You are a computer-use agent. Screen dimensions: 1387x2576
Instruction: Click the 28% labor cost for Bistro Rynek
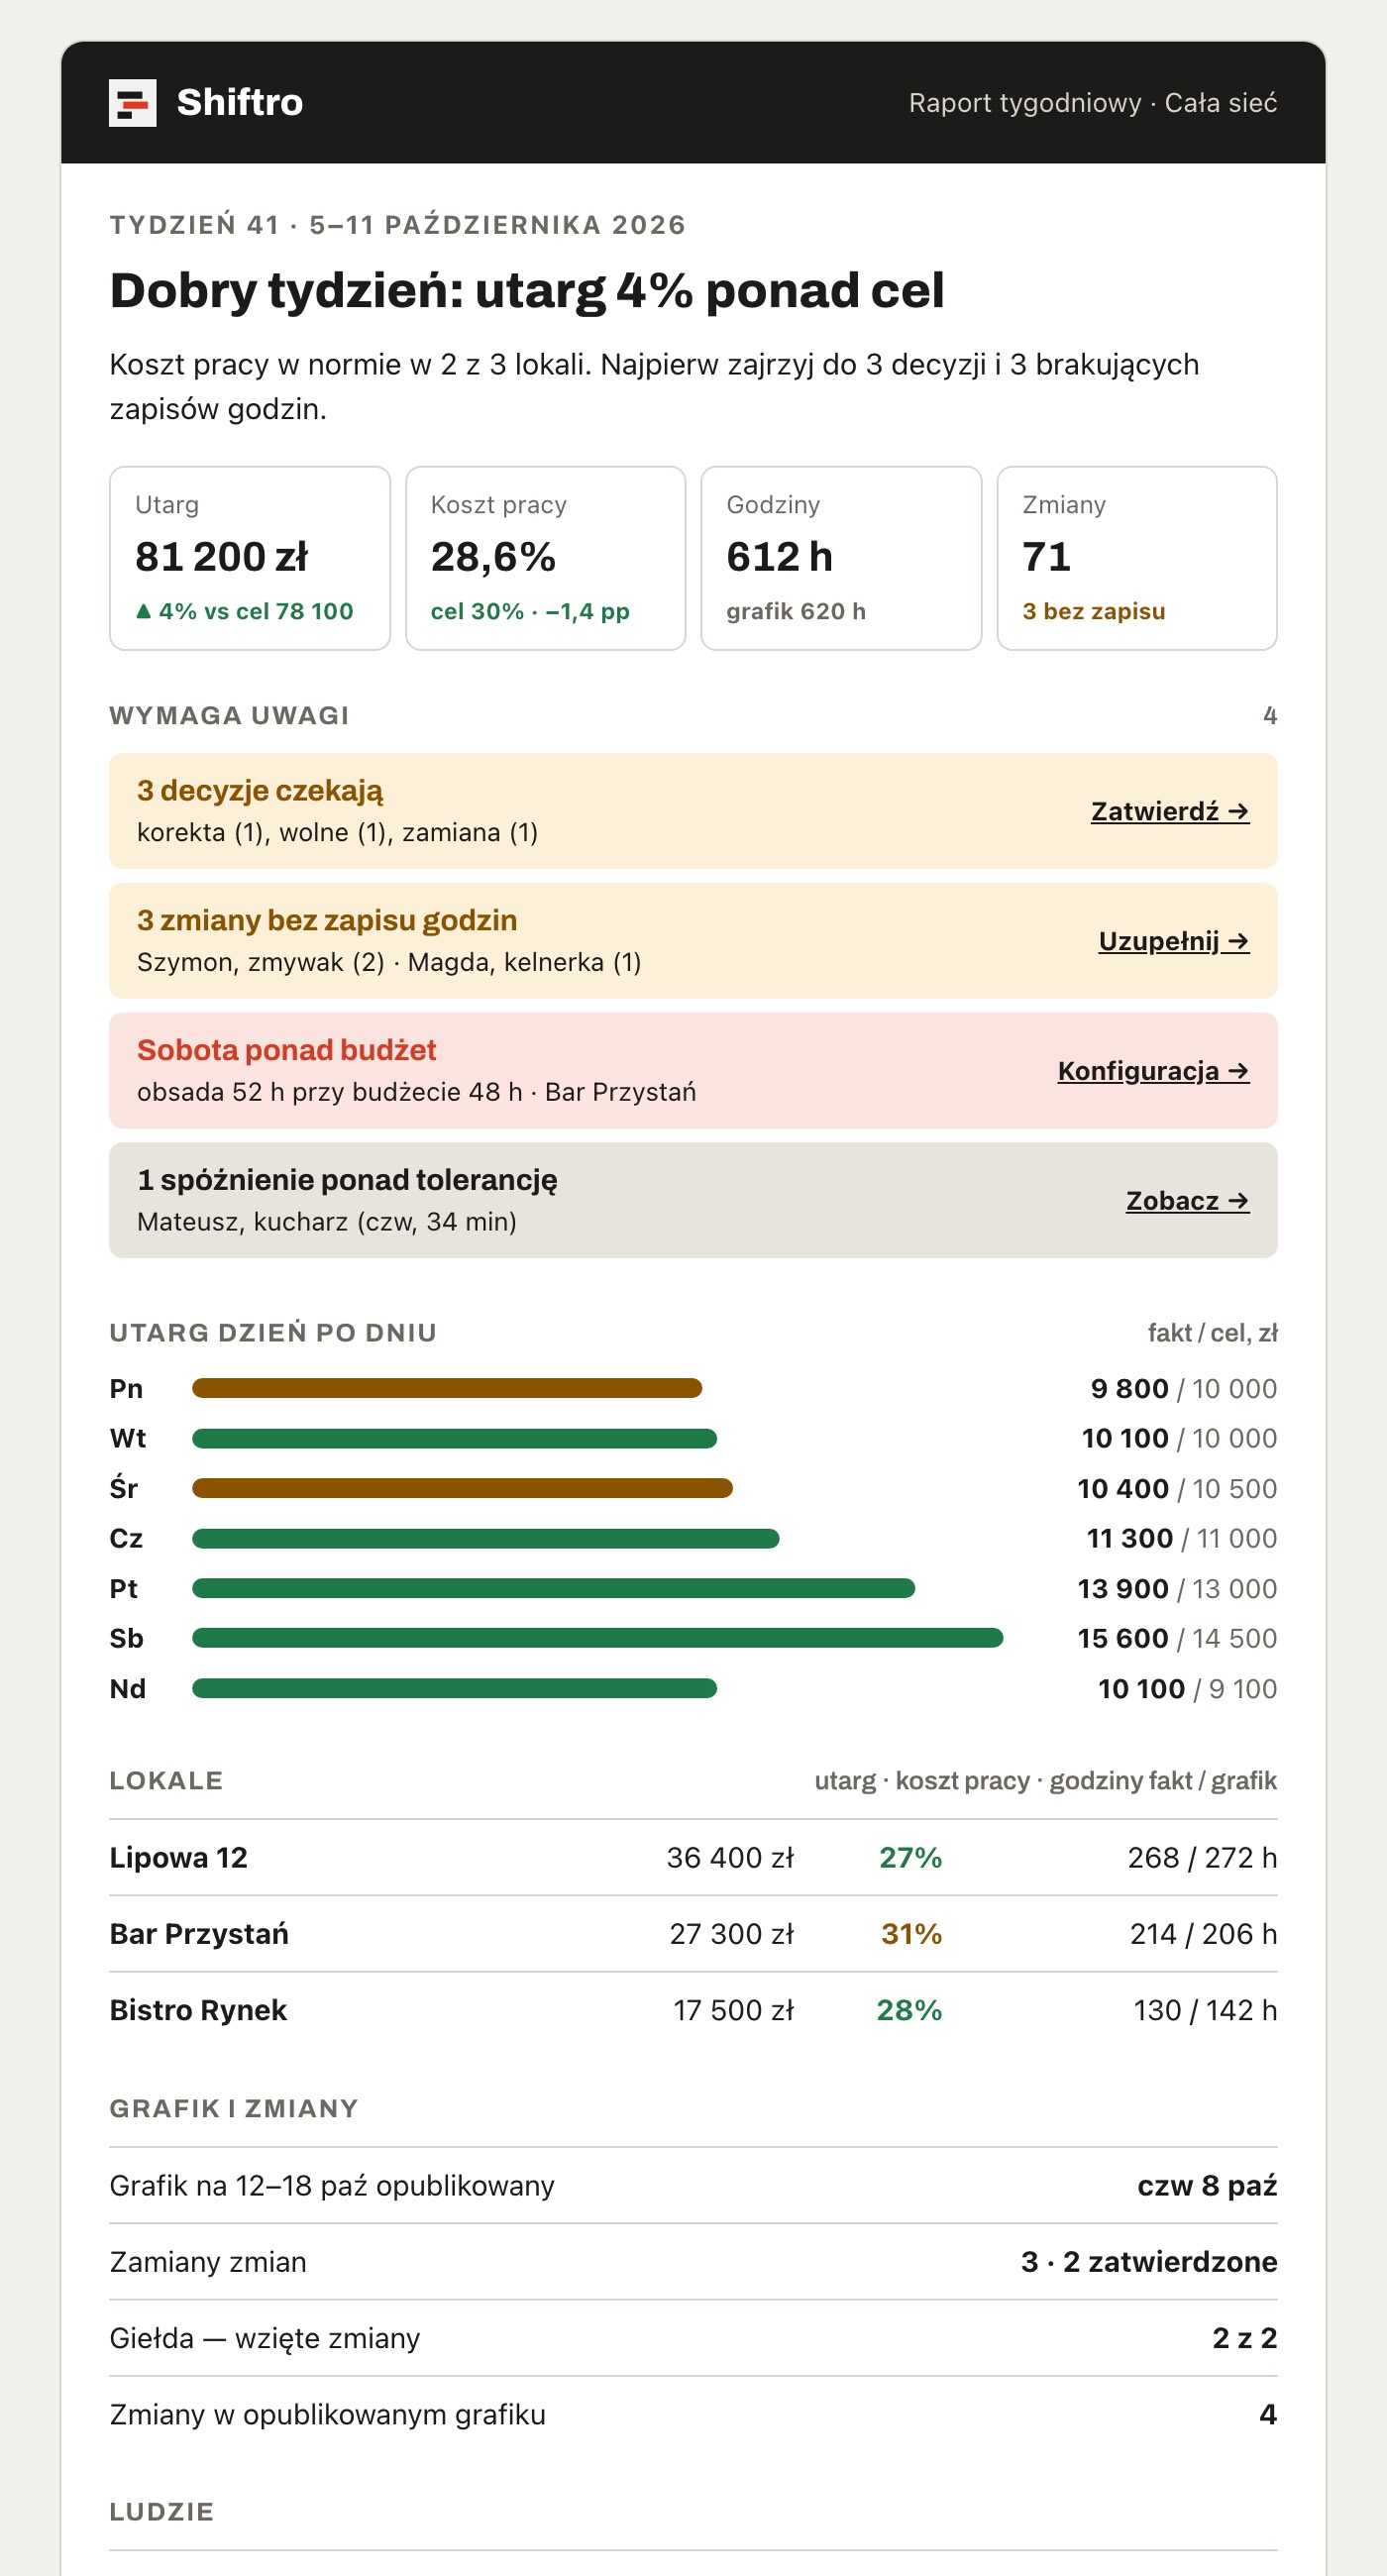pyautogui.click(x=909, y=2010)
